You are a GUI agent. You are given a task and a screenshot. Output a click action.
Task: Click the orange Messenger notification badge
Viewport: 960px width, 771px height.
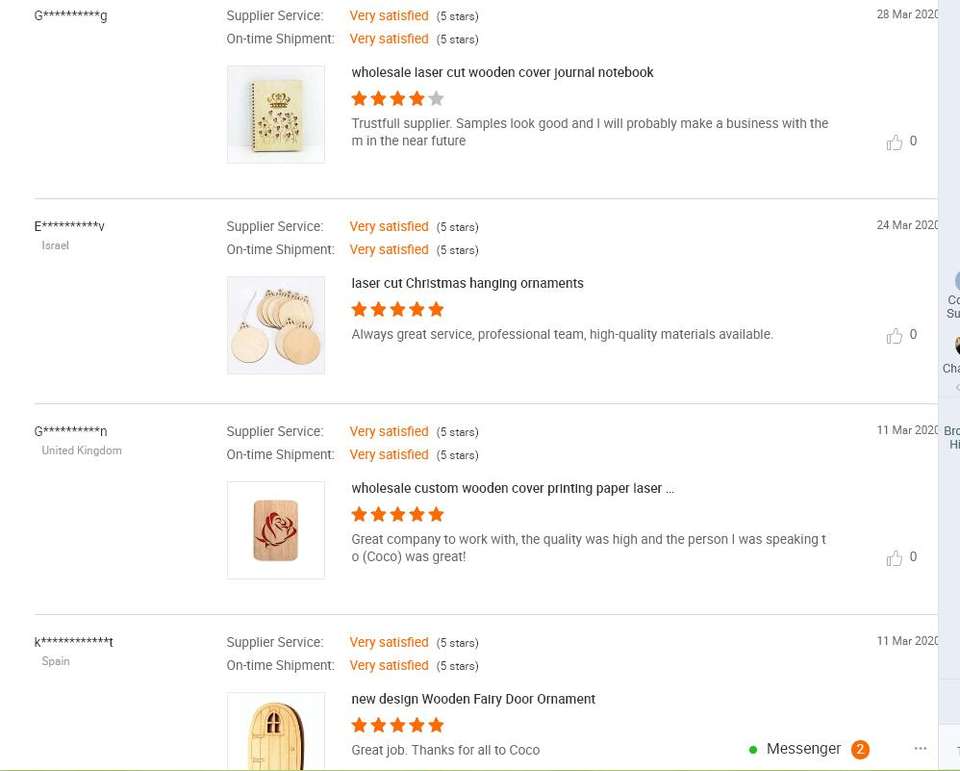click(x=860, y=749)
